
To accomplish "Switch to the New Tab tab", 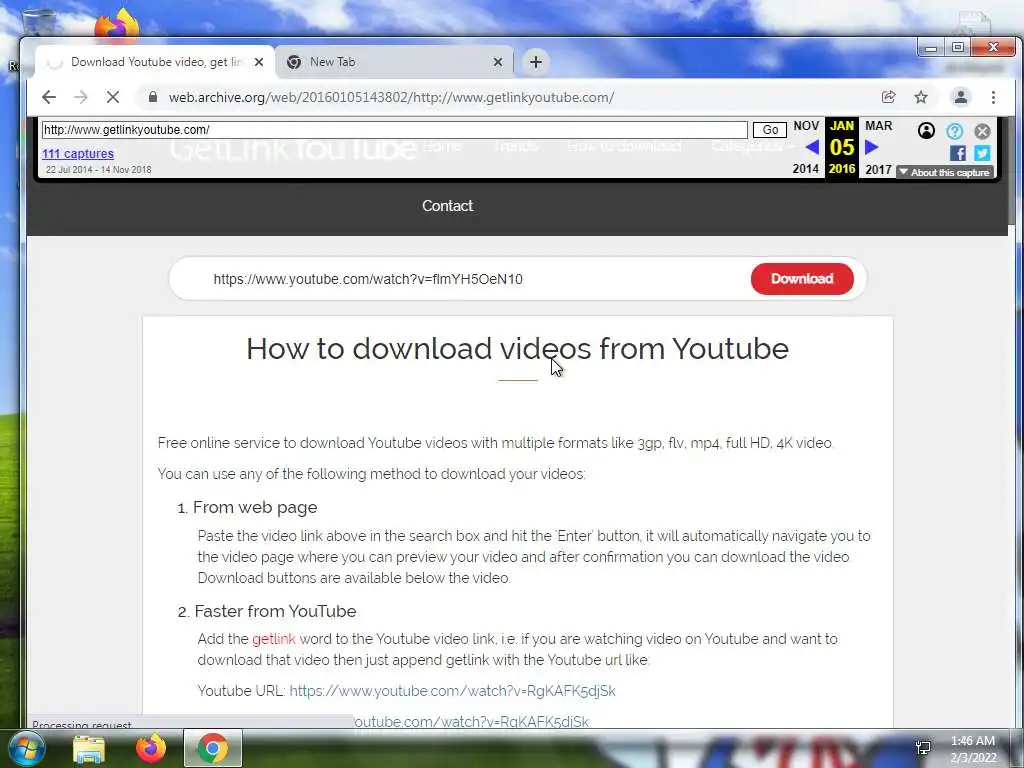I will [394, 62].
